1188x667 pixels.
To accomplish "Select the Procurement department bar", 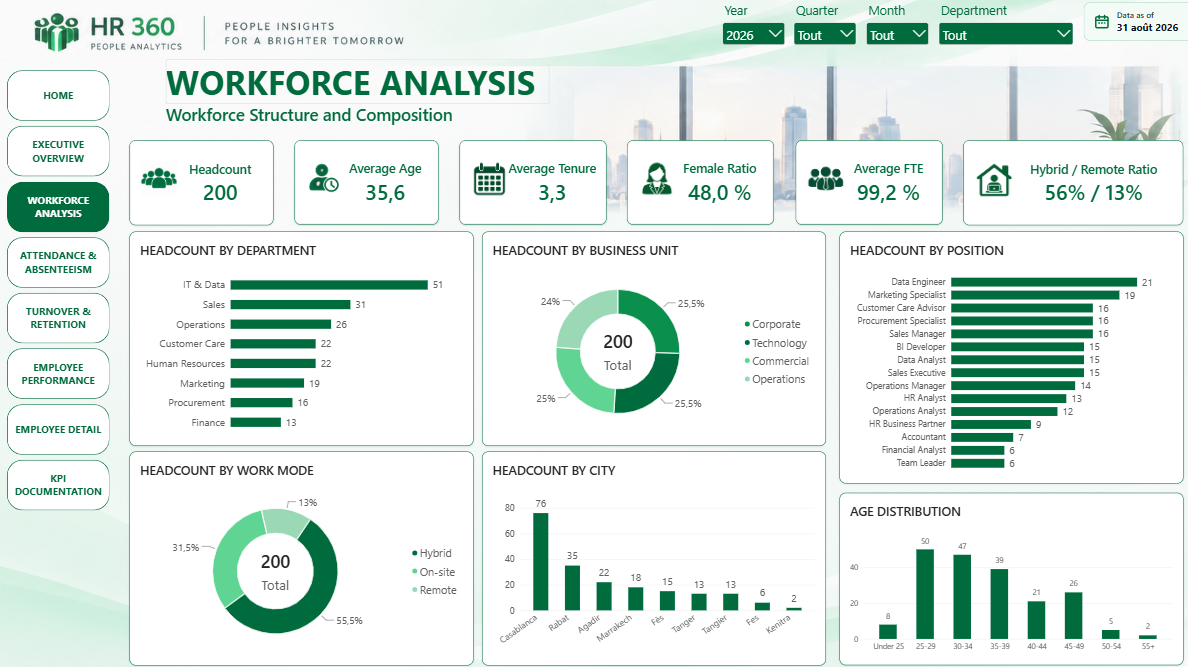I will click(261, 402).
